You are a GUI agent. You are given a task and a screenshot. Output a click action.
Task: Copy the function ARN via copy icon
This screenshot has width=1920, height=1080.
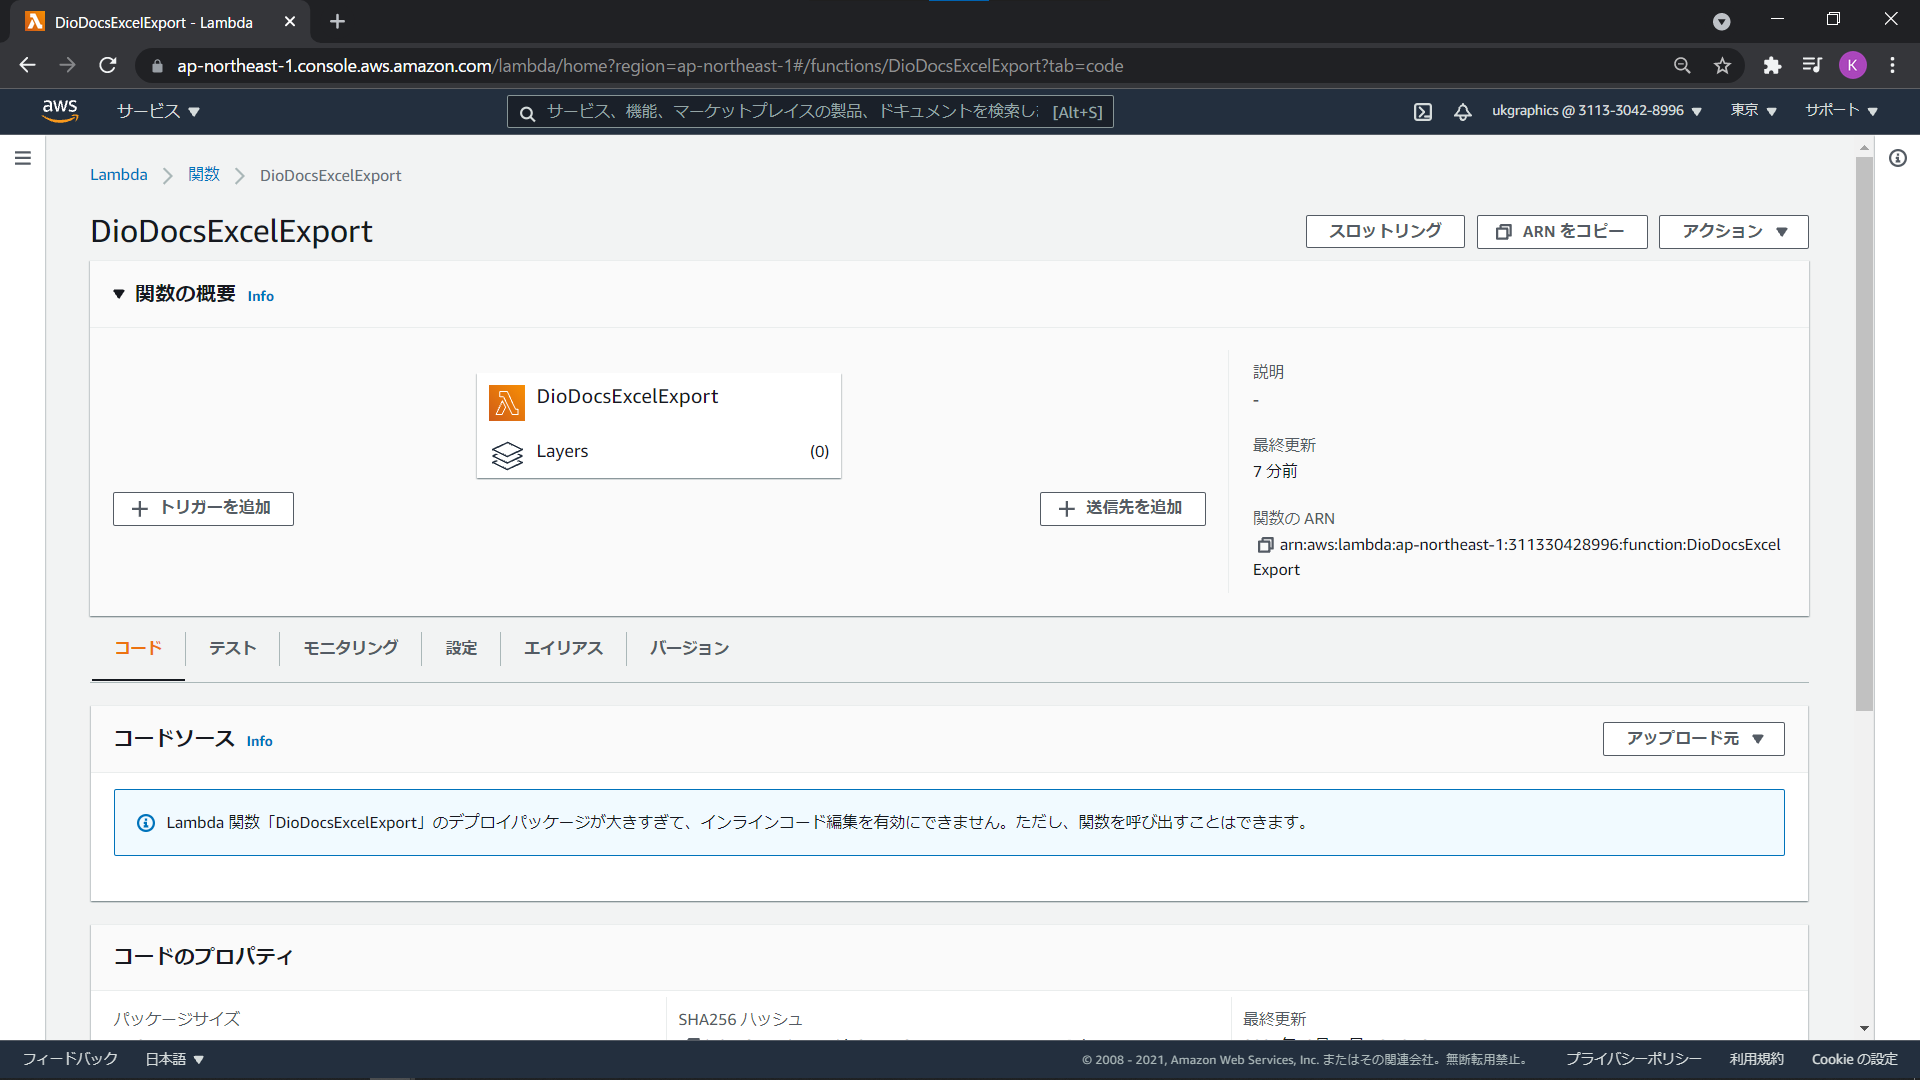pos(1265,545)
